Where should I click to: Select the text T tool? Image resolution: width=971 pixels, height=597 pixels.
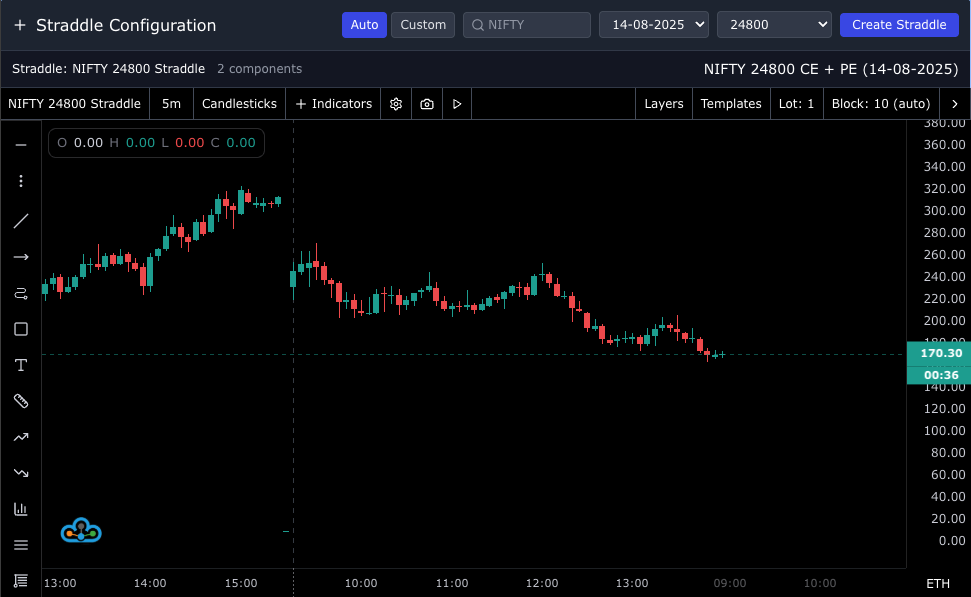tap(21, 365)
